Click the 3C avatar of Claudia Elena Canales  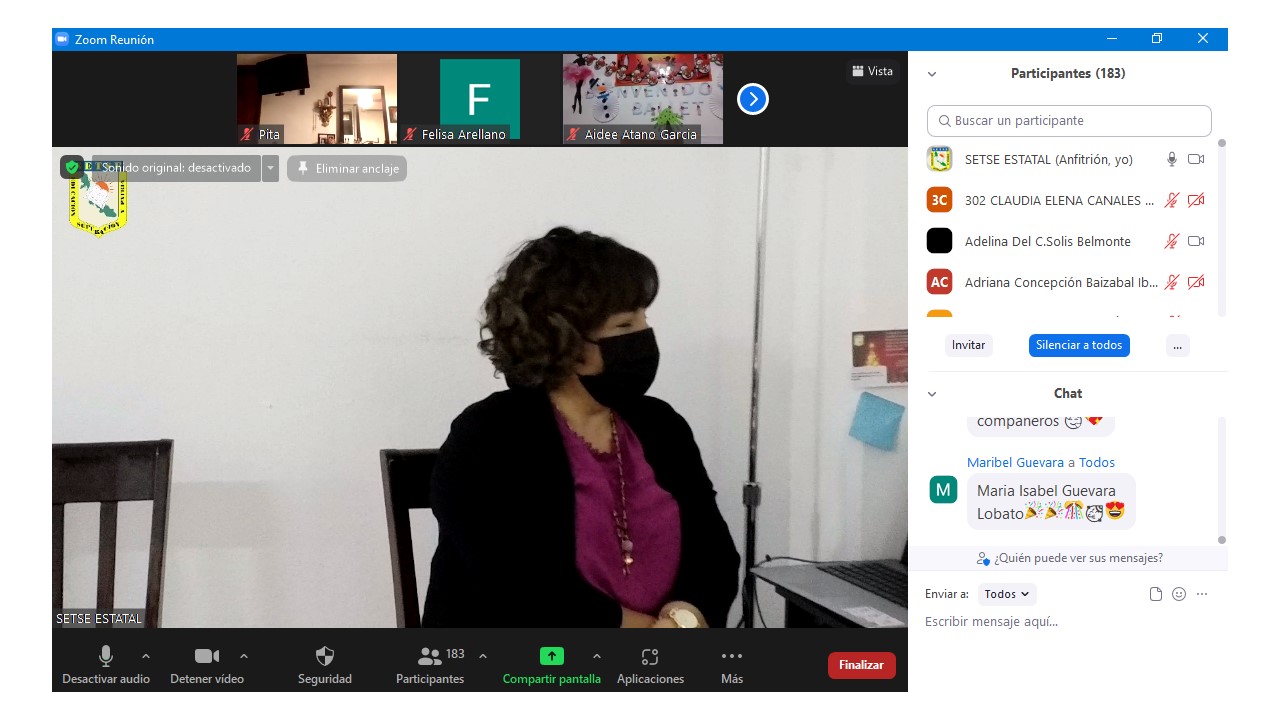tap(939, 200)
